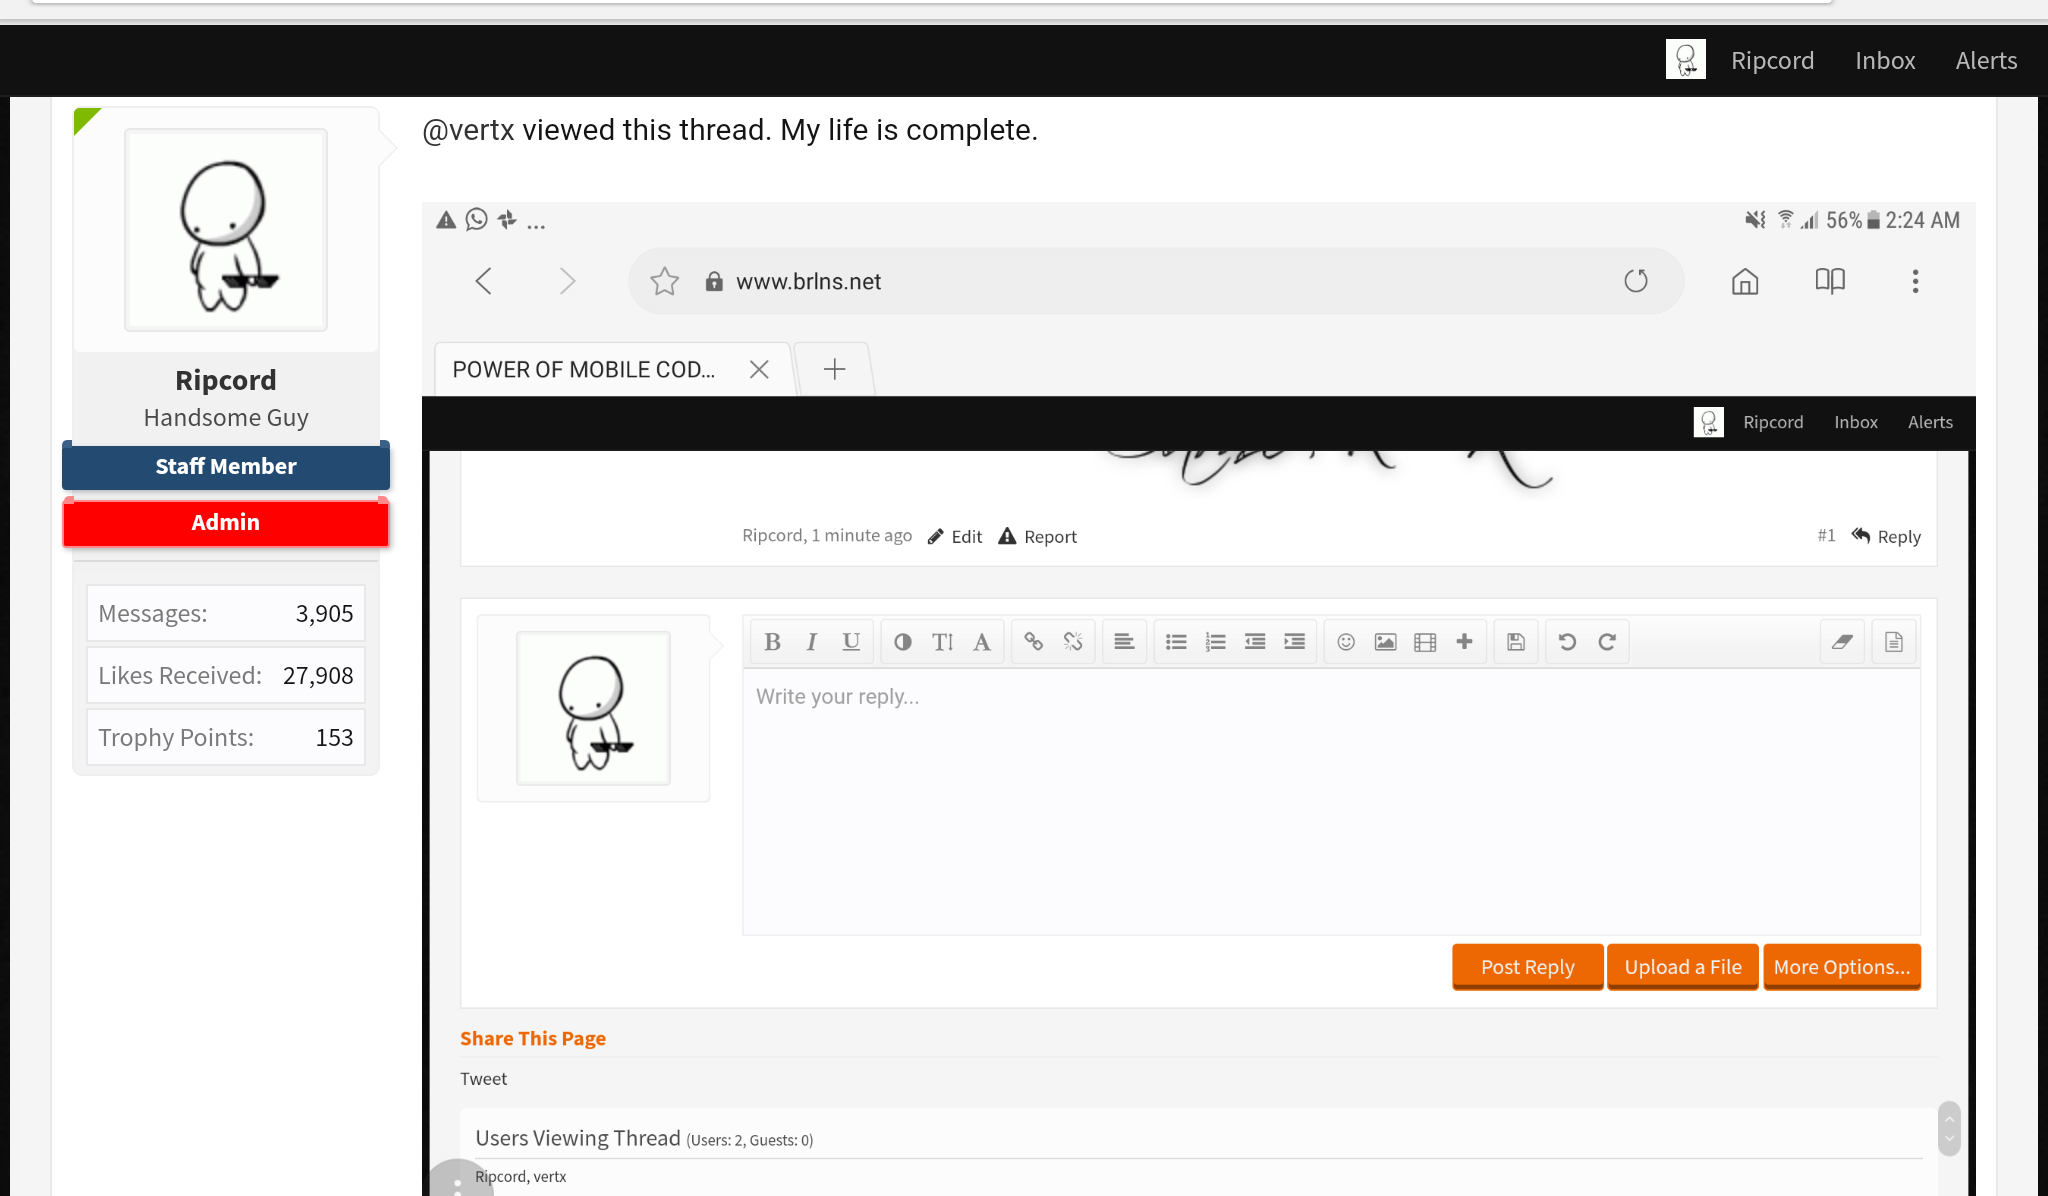Bookmark page with star icon

(664, 281)
